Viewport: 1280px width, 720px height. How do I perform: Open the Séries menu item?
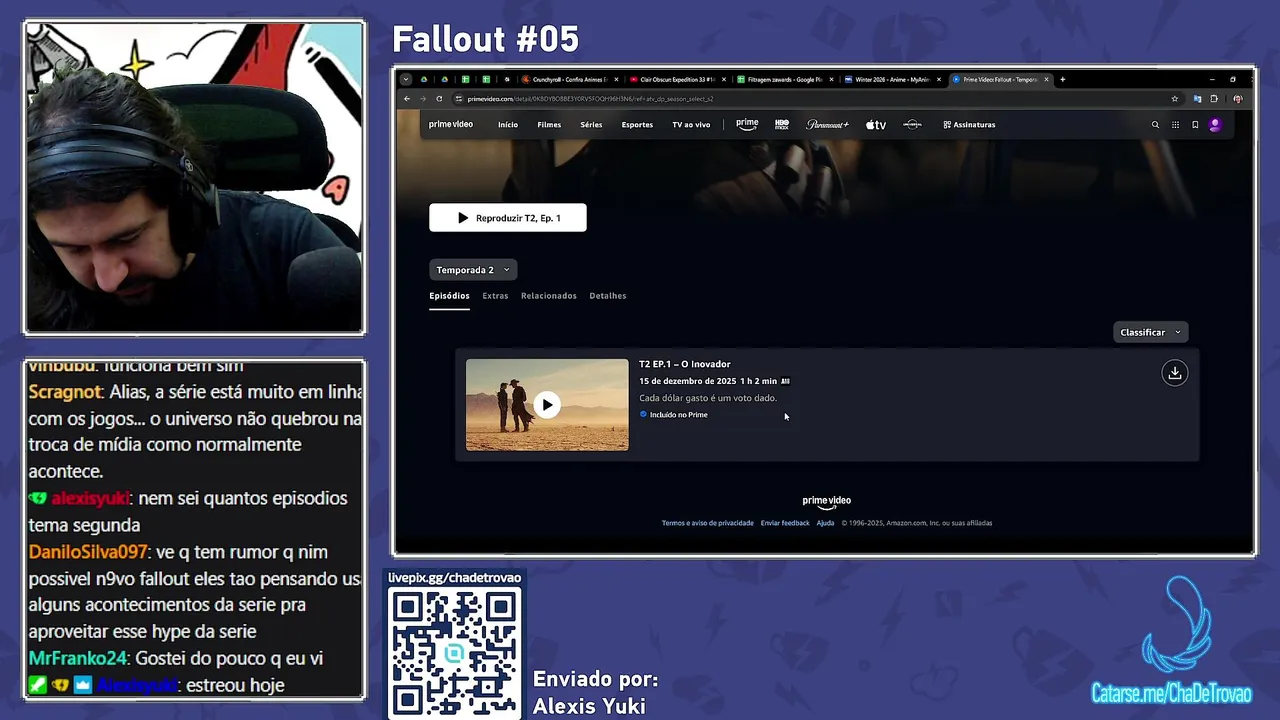[591, 125]
